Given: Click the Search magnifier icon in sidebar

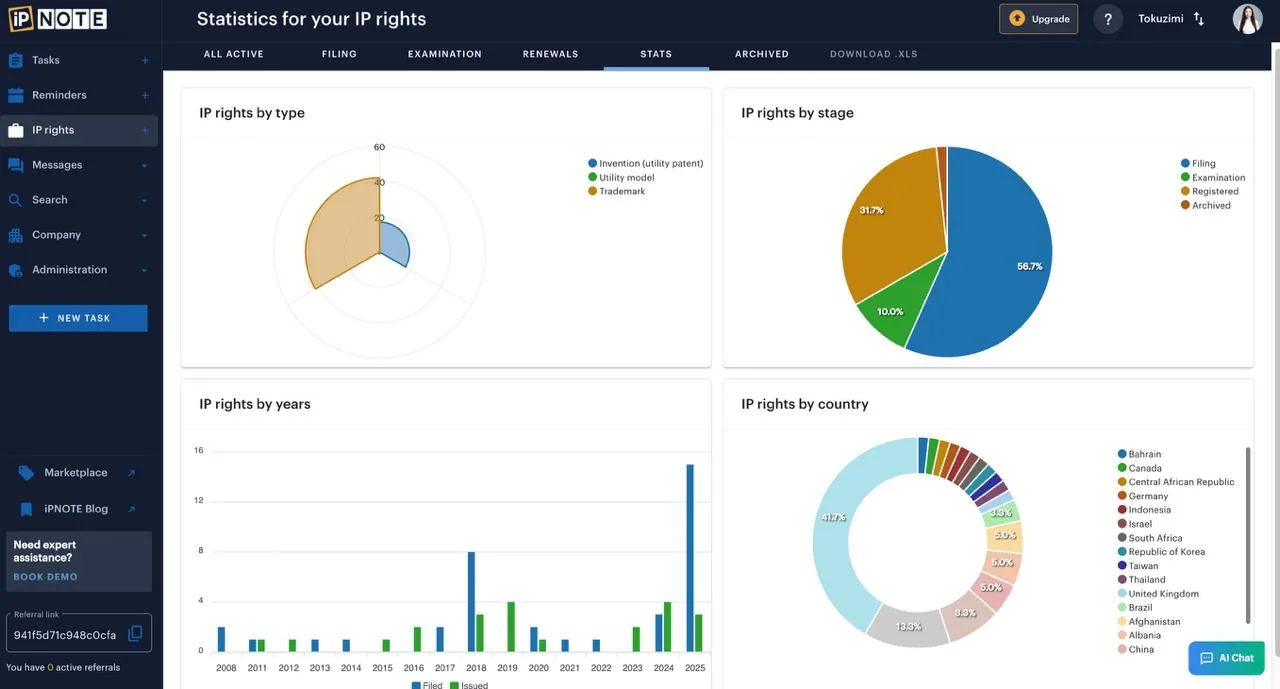Looking at the screenshot, I should [x=15, y=200].
